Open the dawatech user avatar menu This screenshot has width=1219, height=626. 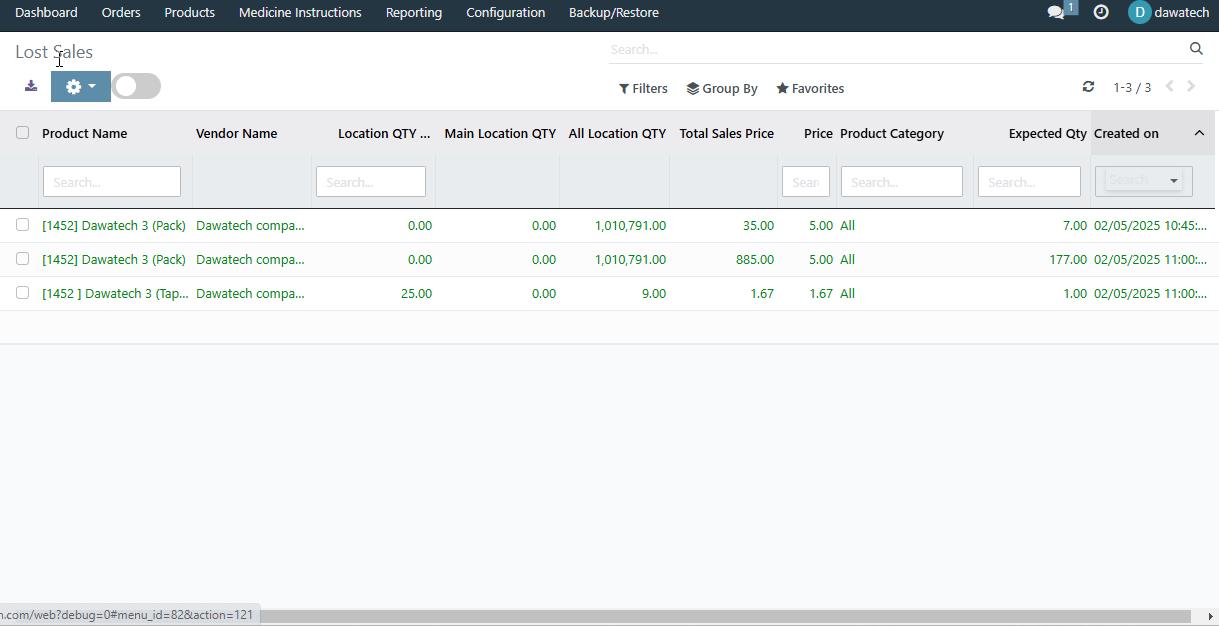click(x=1168, y=13)
